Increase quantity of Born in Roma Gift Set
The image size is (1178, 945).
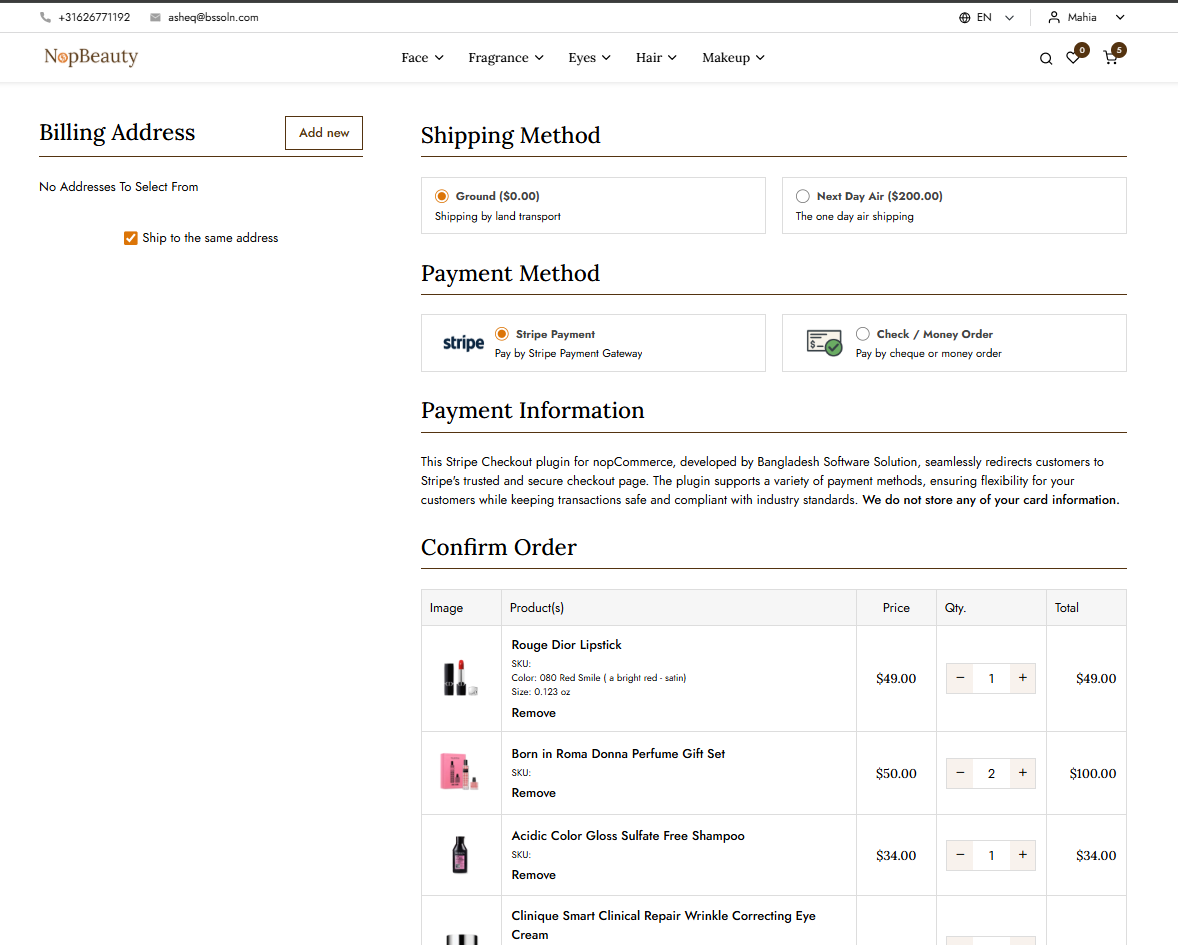point(1022,773)
